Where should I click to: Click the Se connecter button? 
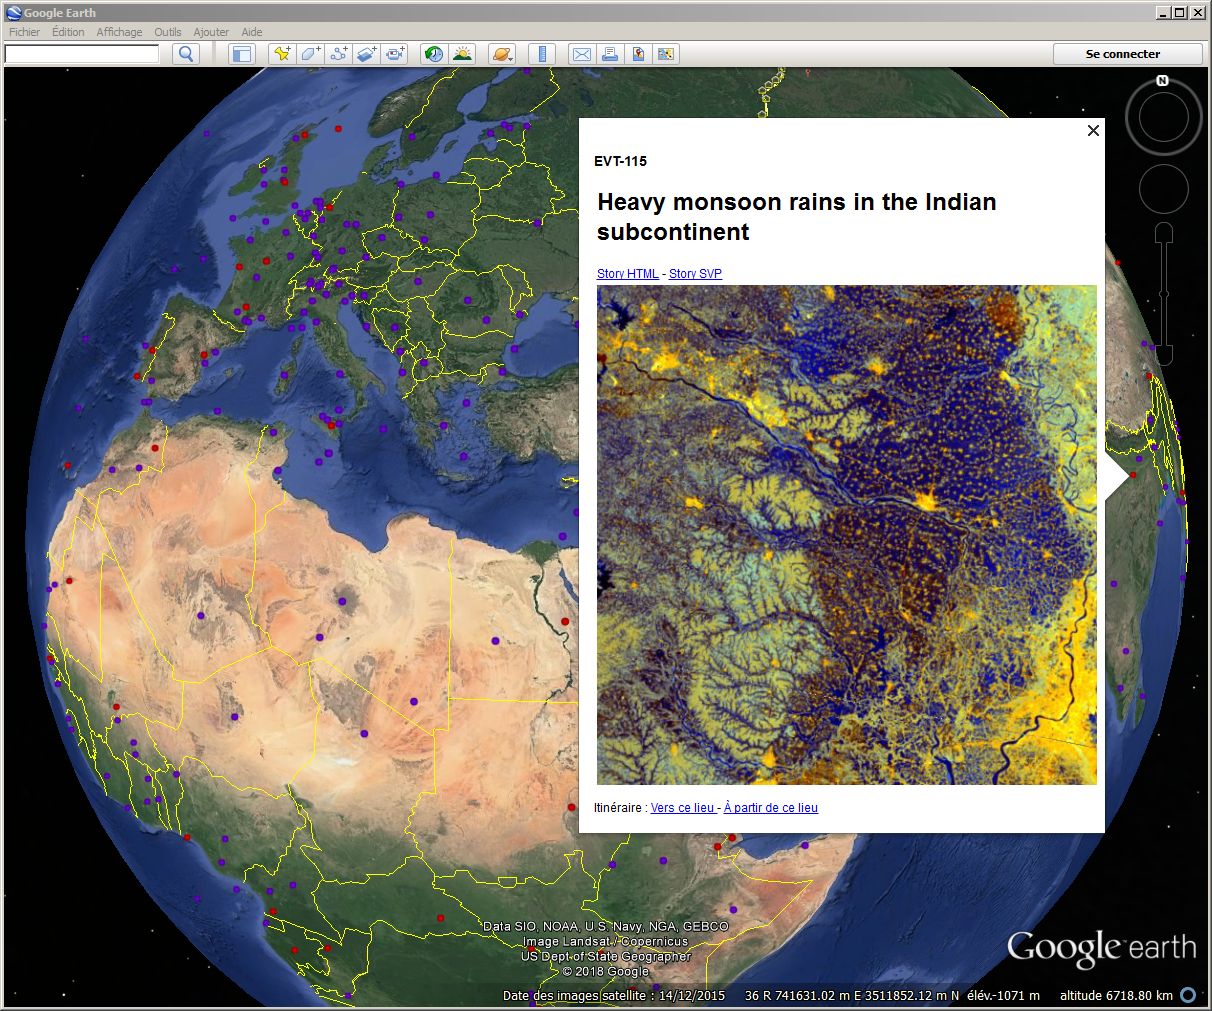pos(1123,54)
